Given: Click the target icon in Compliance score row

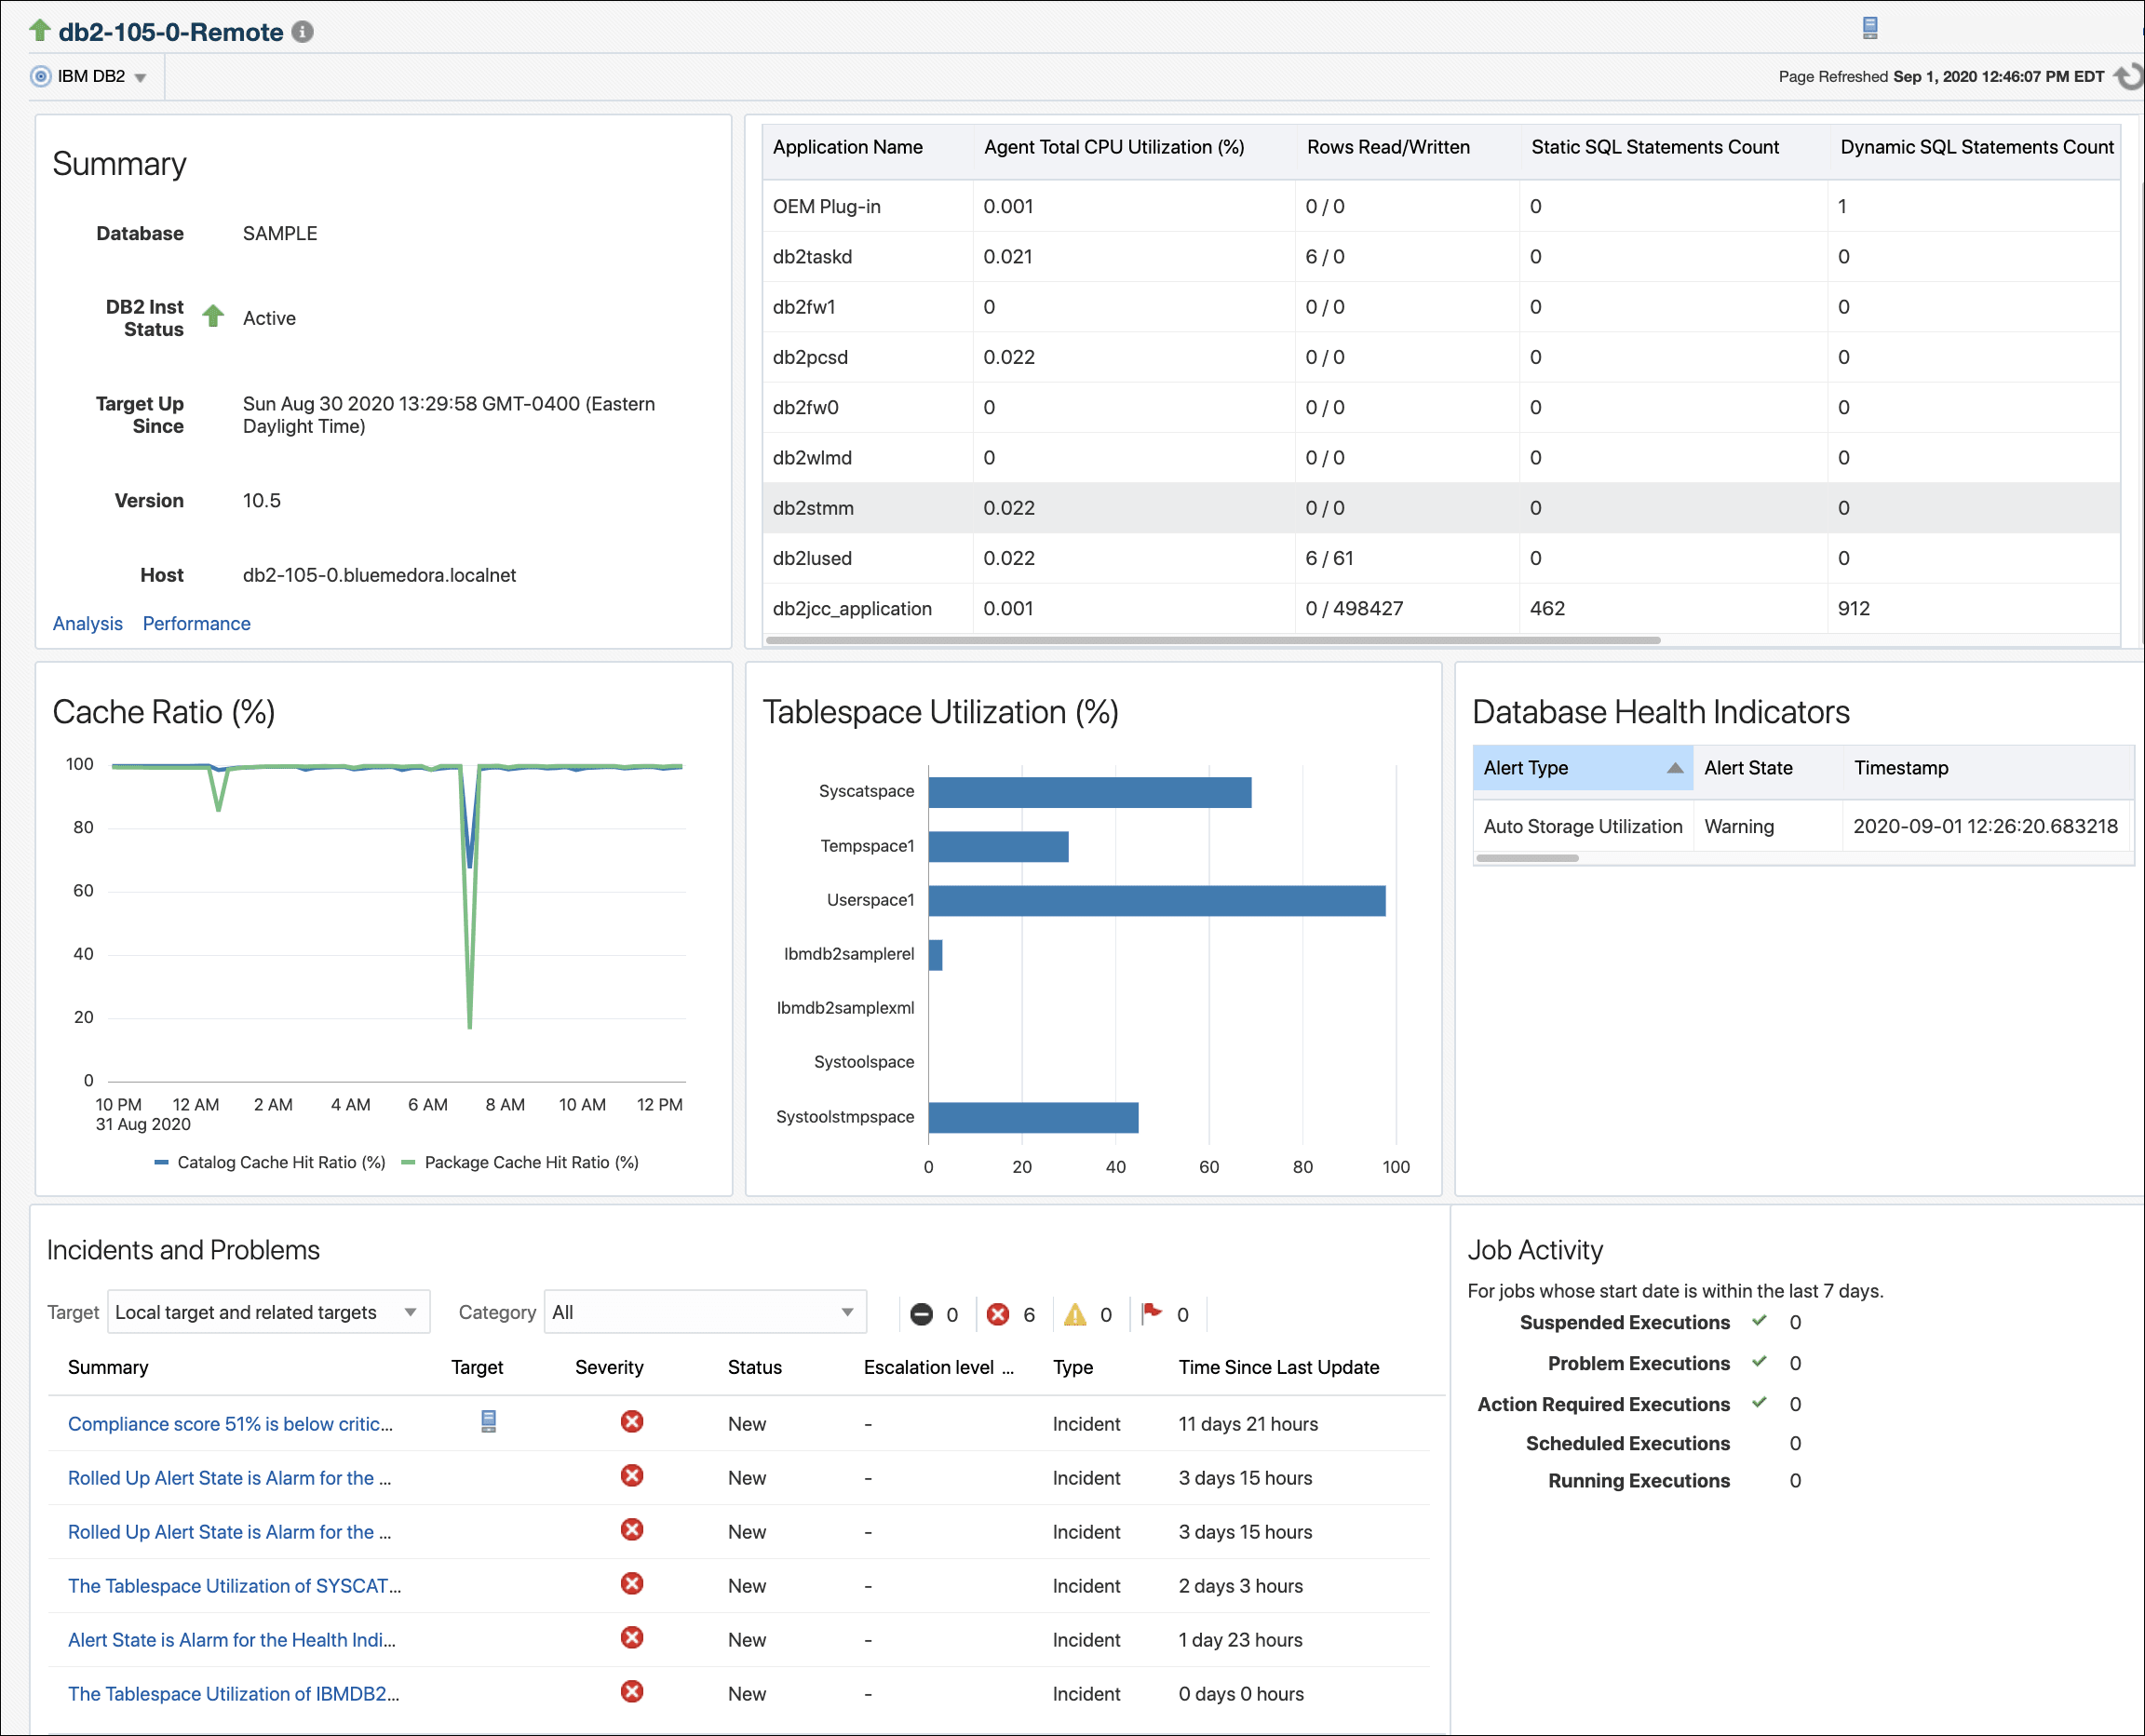Looking at the screenshot, I should (x=488, y=1421).
